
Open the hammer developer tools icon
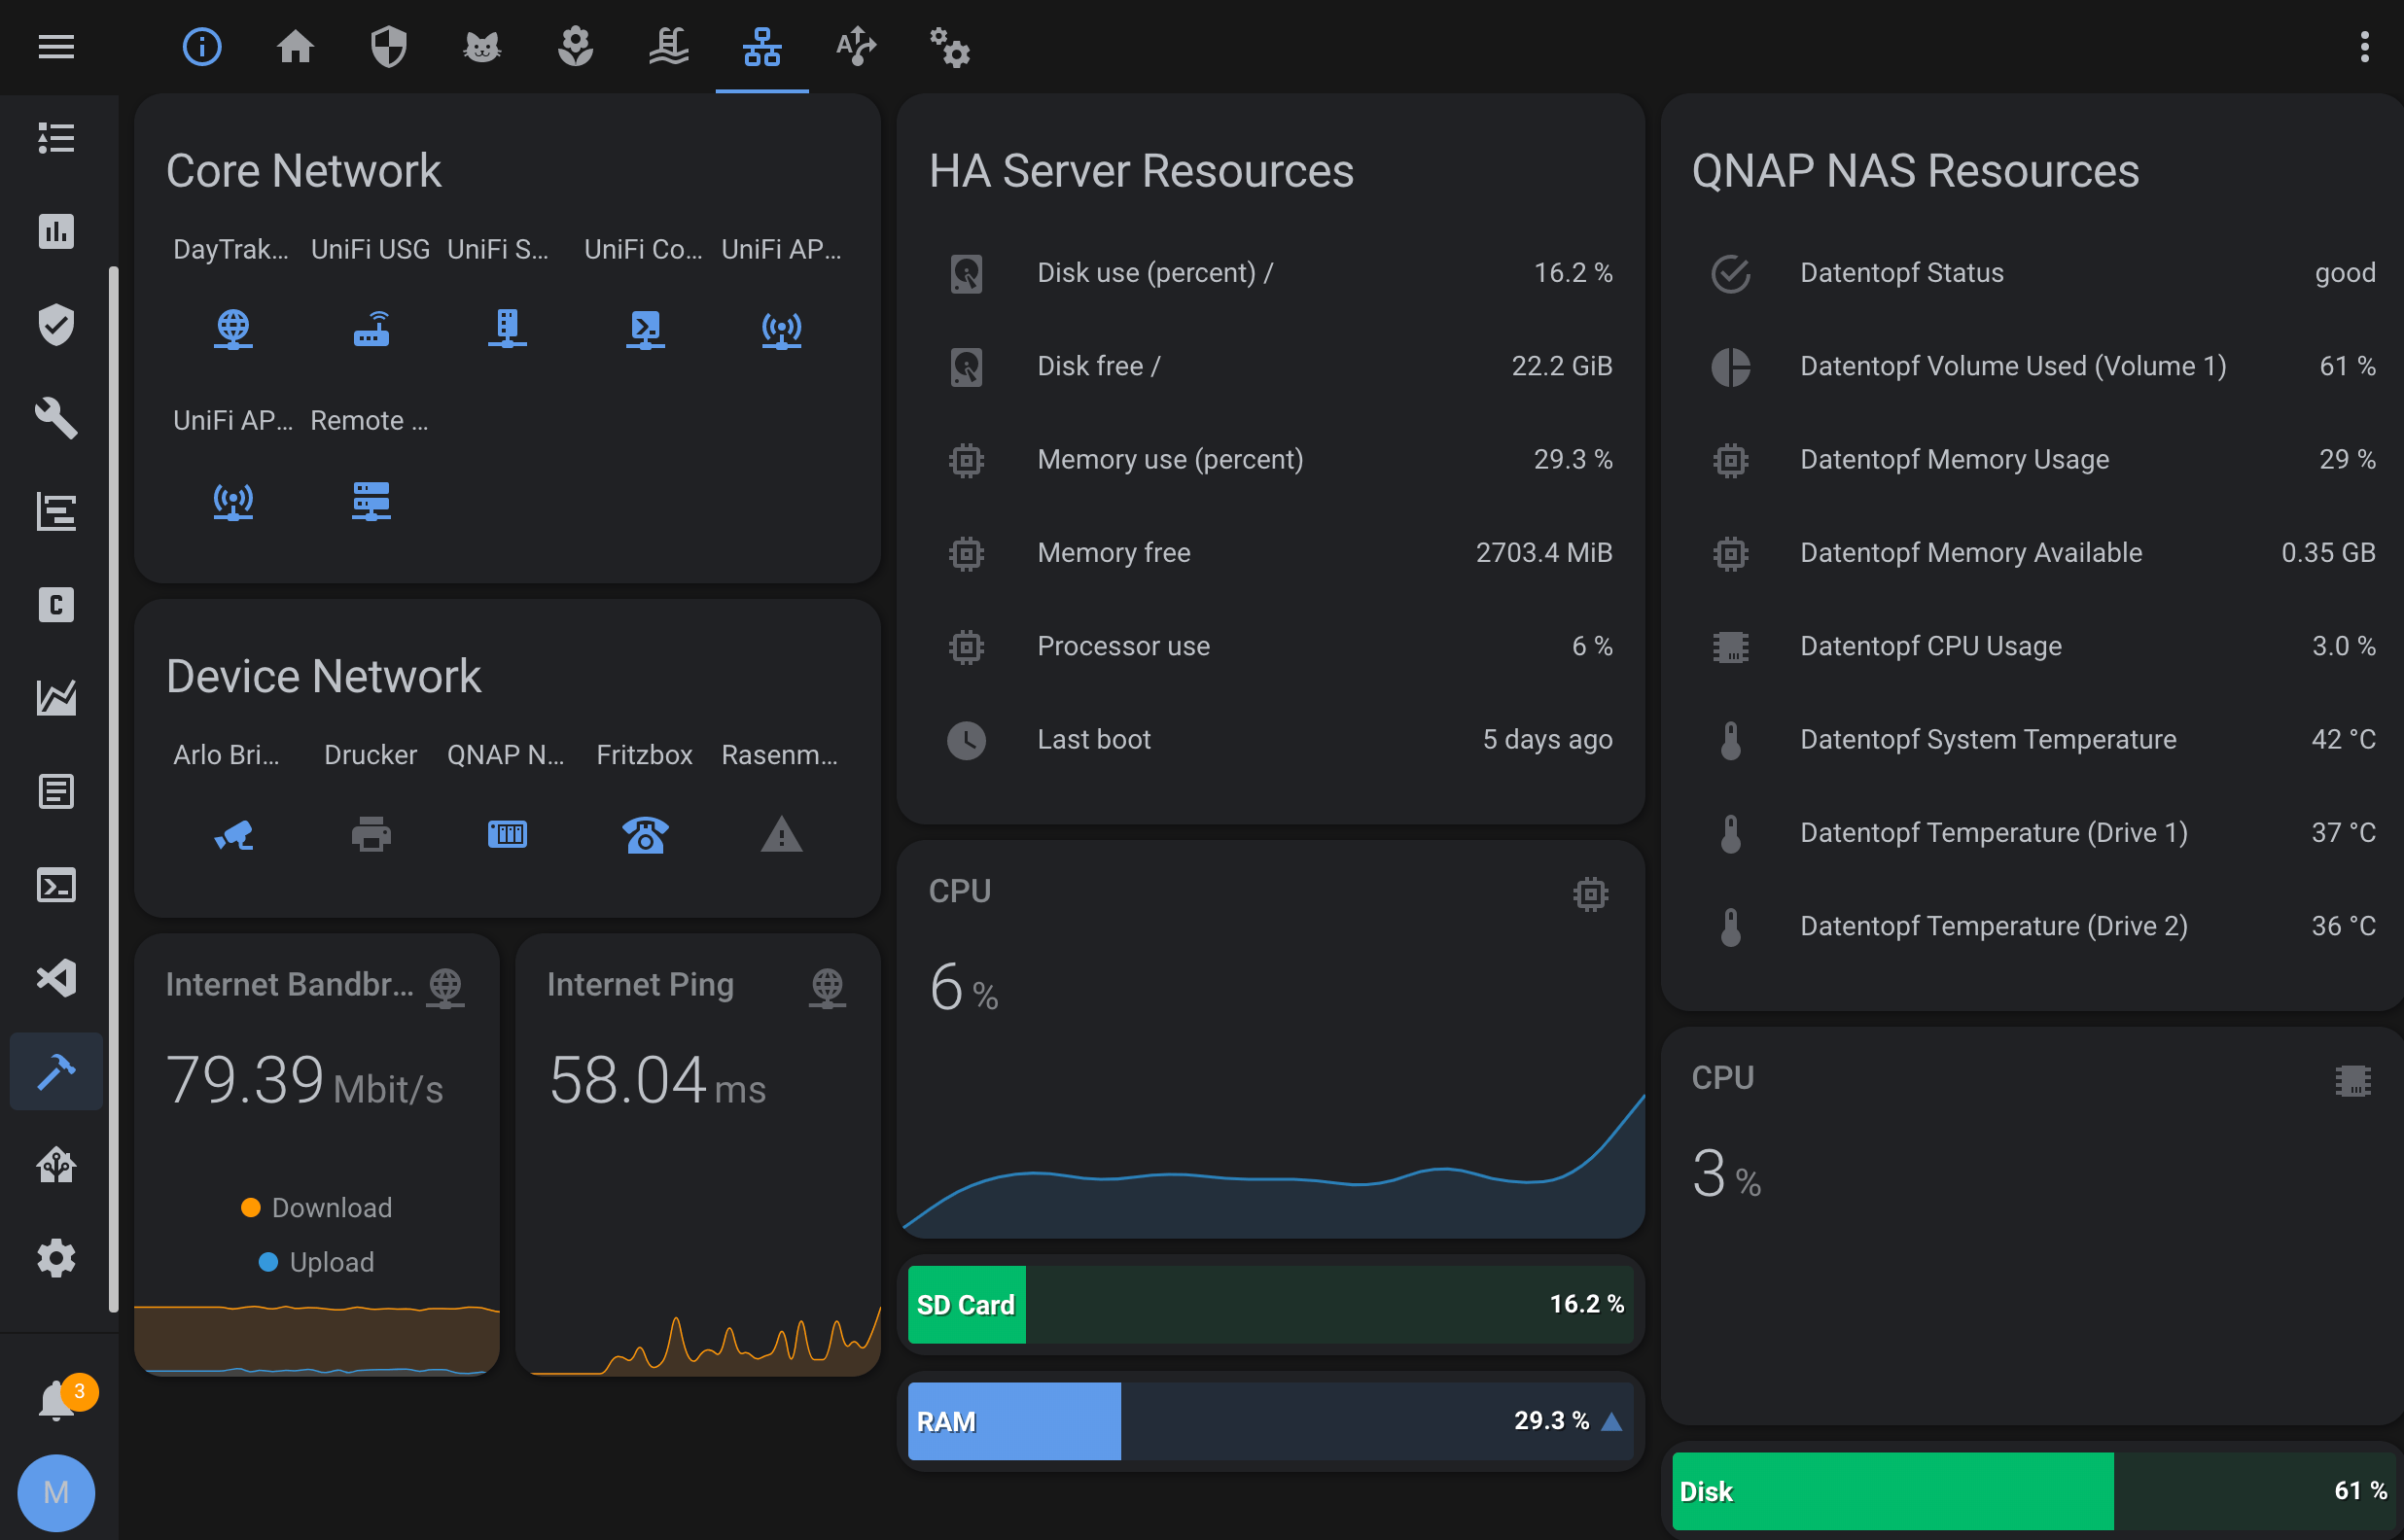coord(56,1071)
